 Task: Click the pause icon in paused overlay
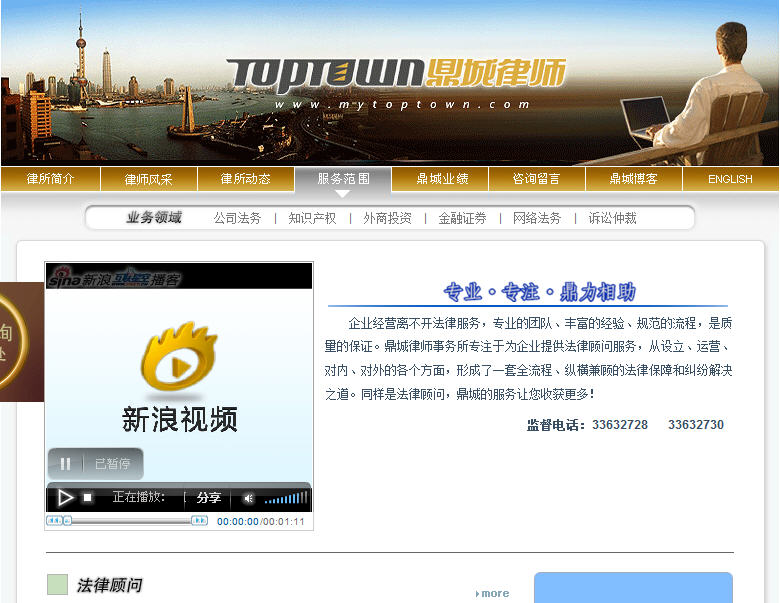click(x=66, y=464)
